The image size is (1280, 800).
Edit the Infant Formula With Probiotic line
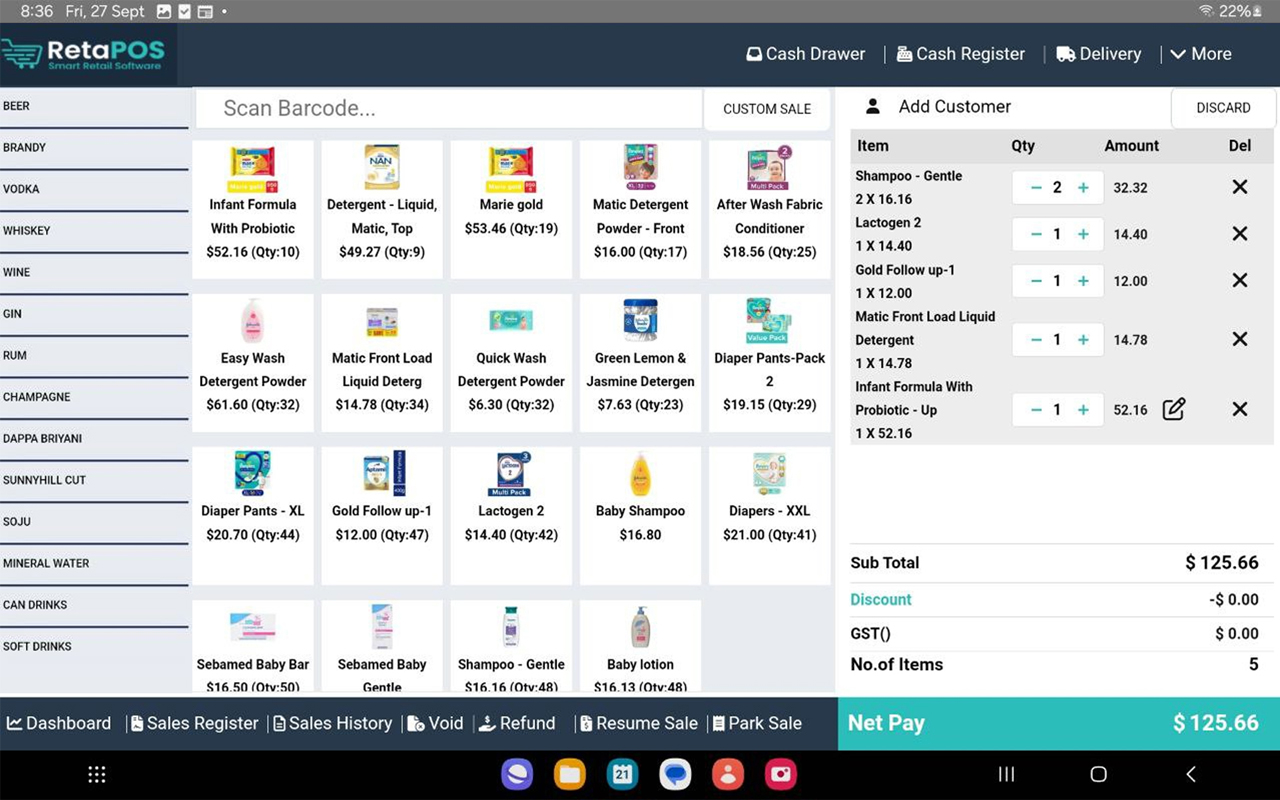click(x=1174, y=409)
